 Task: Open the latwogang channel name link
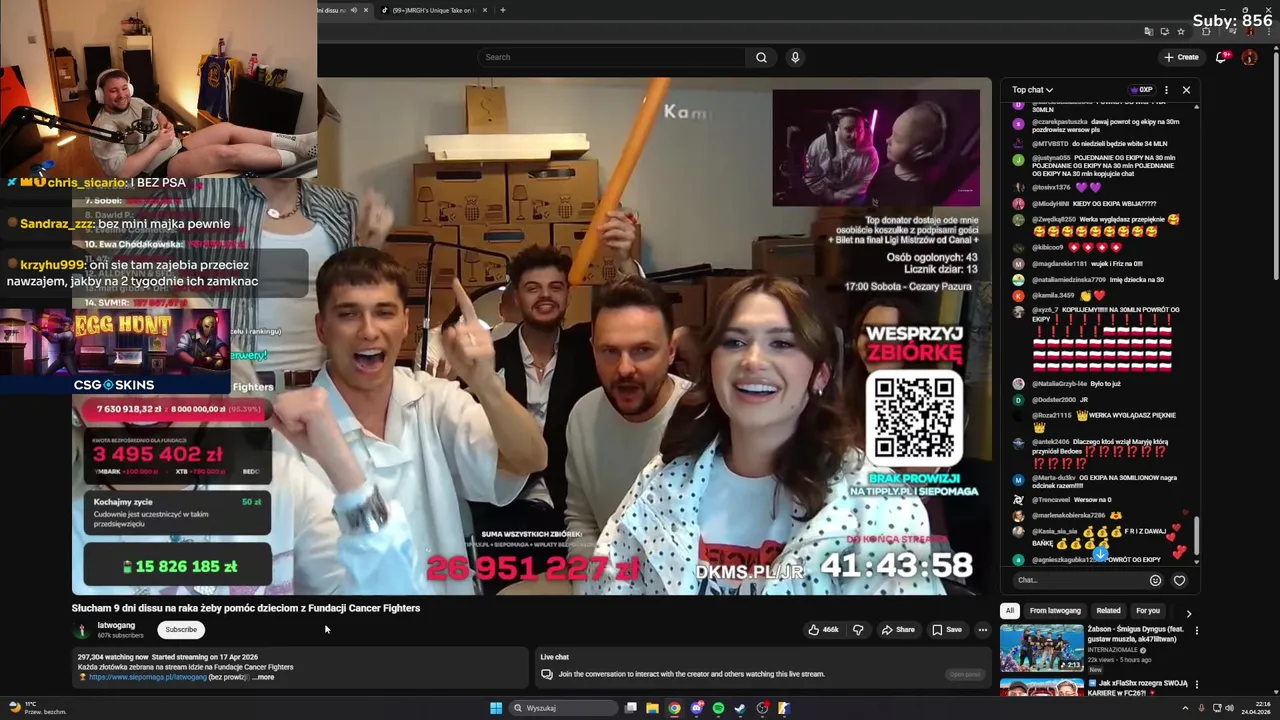(116, 625)
